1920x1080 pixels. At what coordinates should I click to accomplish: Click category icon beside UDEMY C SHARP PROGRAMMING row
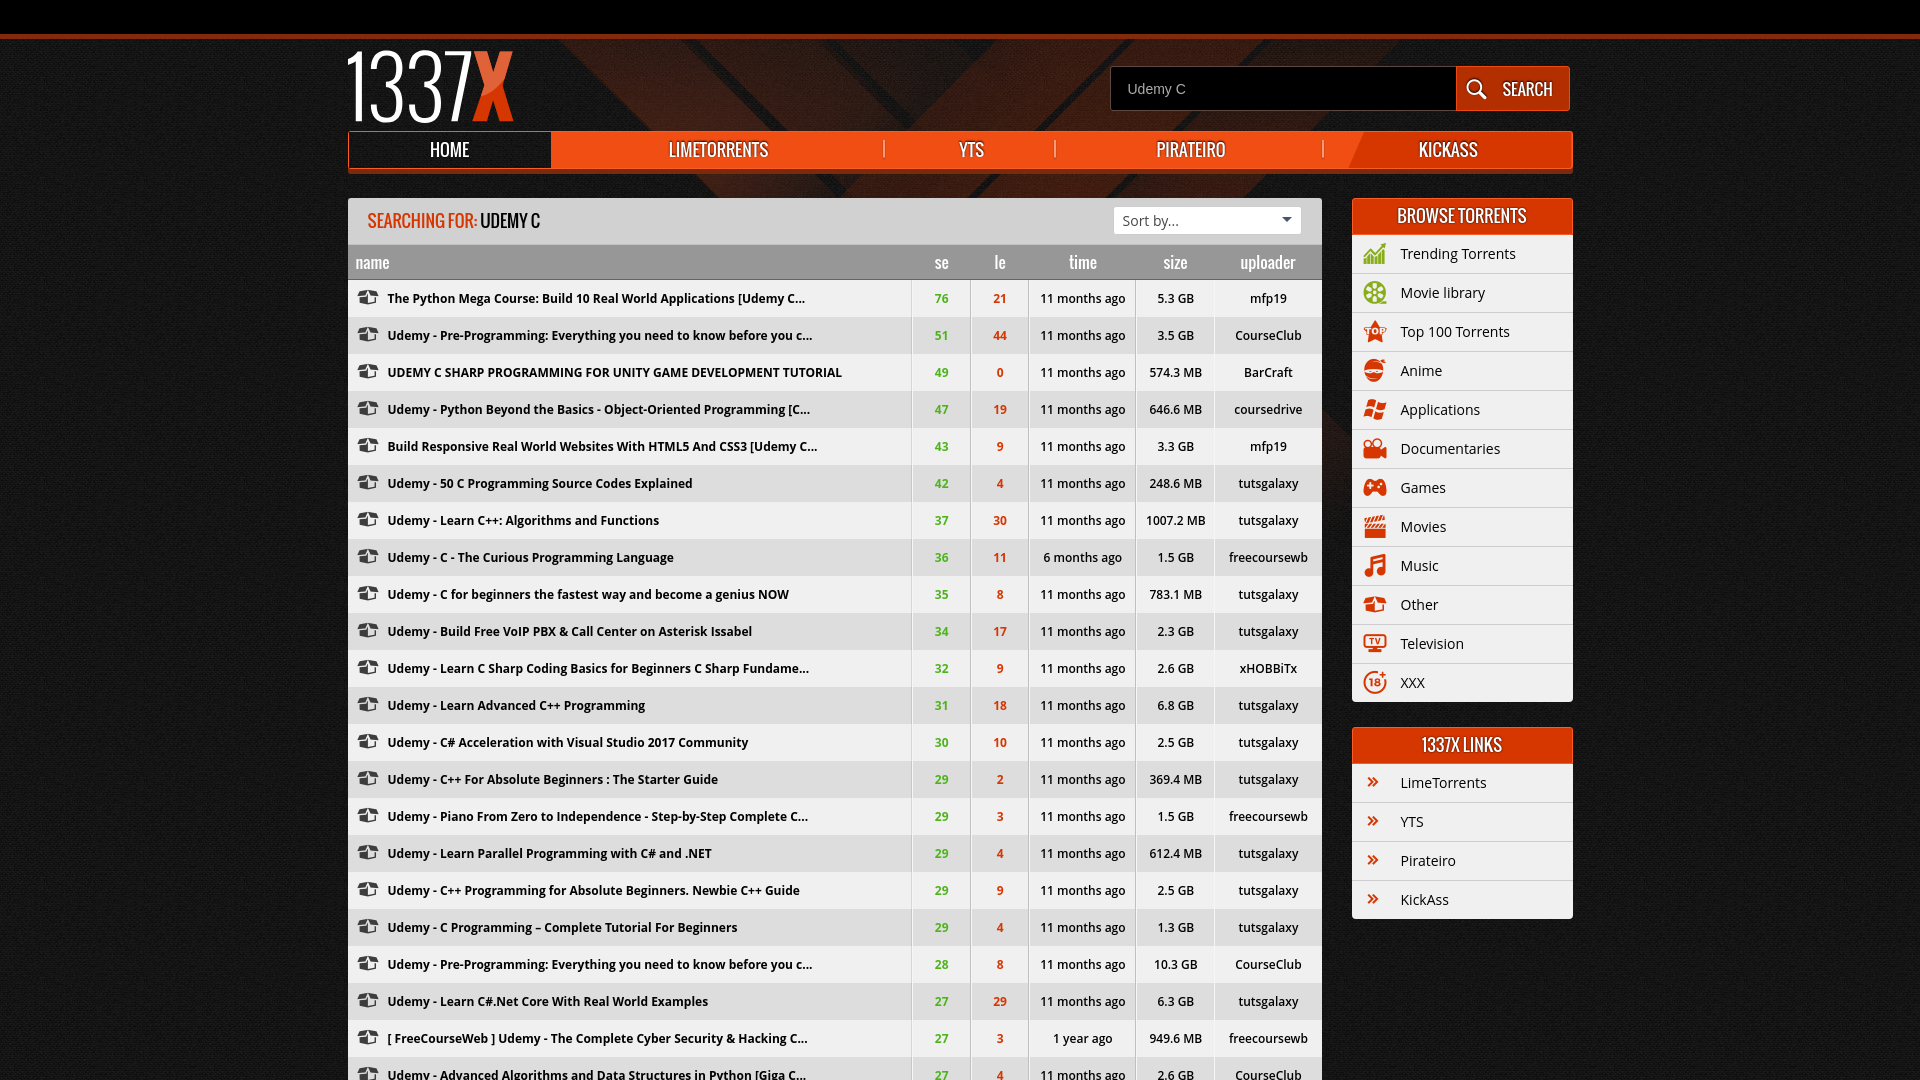click(368, 372)
